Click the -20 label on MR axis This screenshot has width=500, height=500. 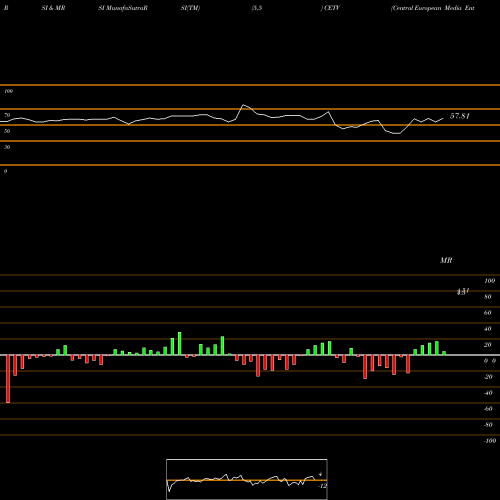[x=488, y=377]
